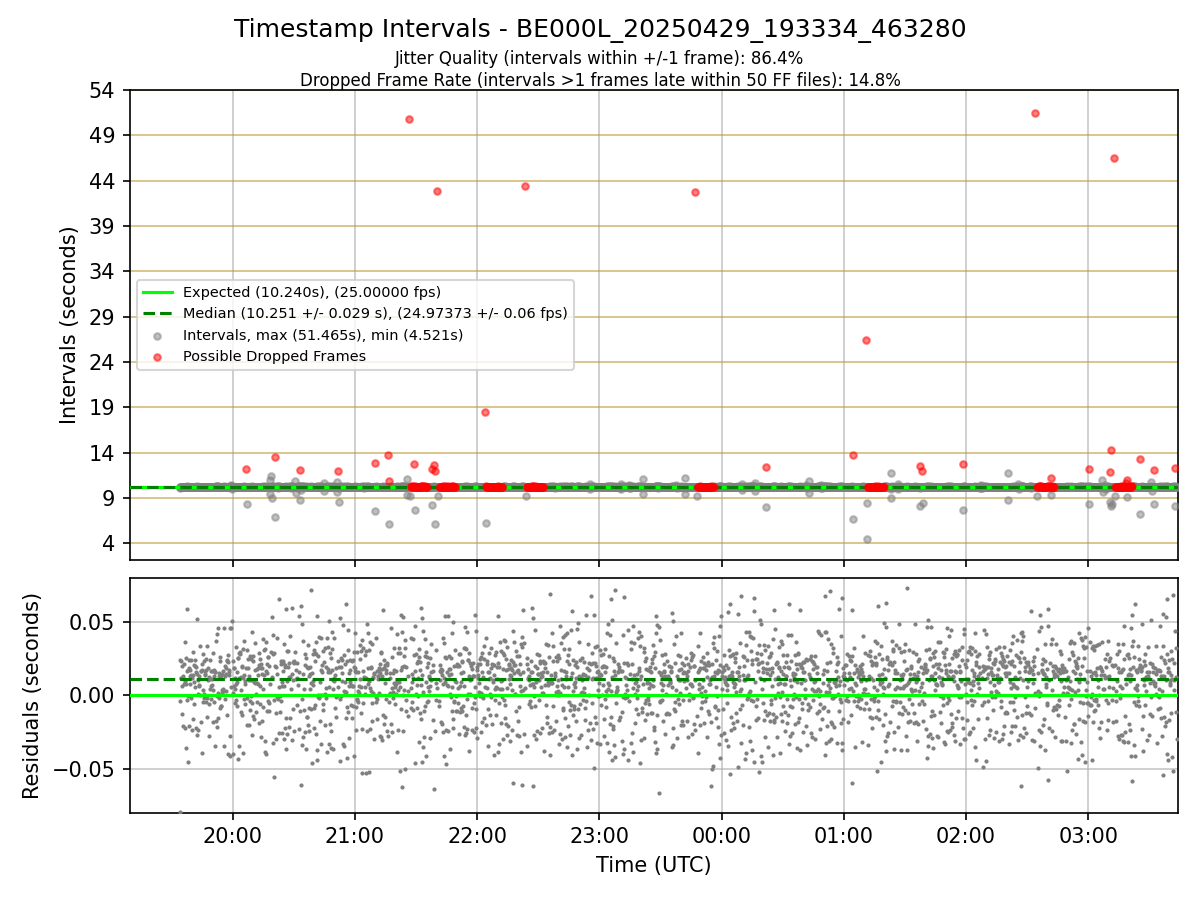
Task: Click the dashed green line sample in legend
Action: pyautogui.click(x=158, y=313)
